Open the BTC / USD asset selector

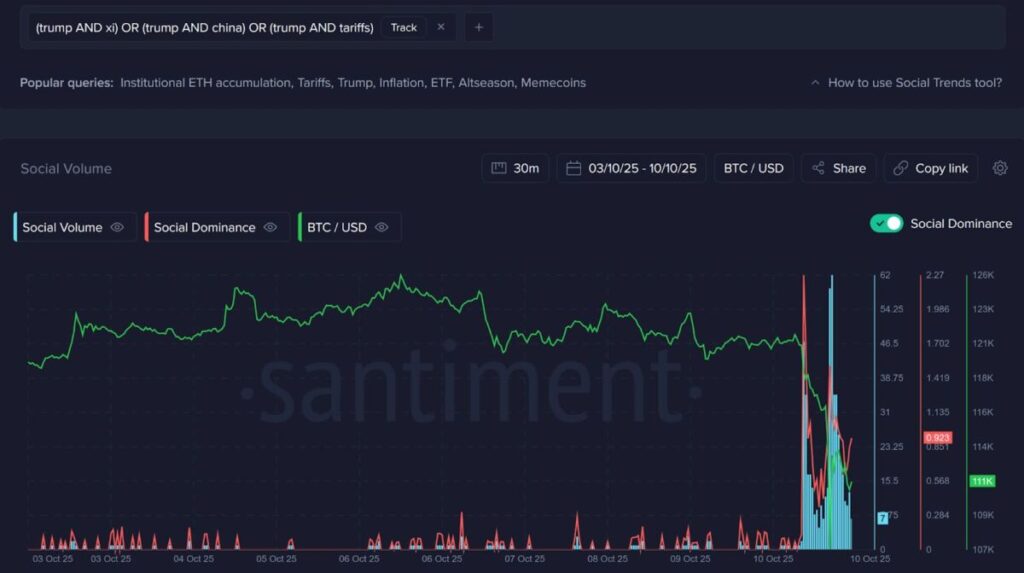click(754, 168)
